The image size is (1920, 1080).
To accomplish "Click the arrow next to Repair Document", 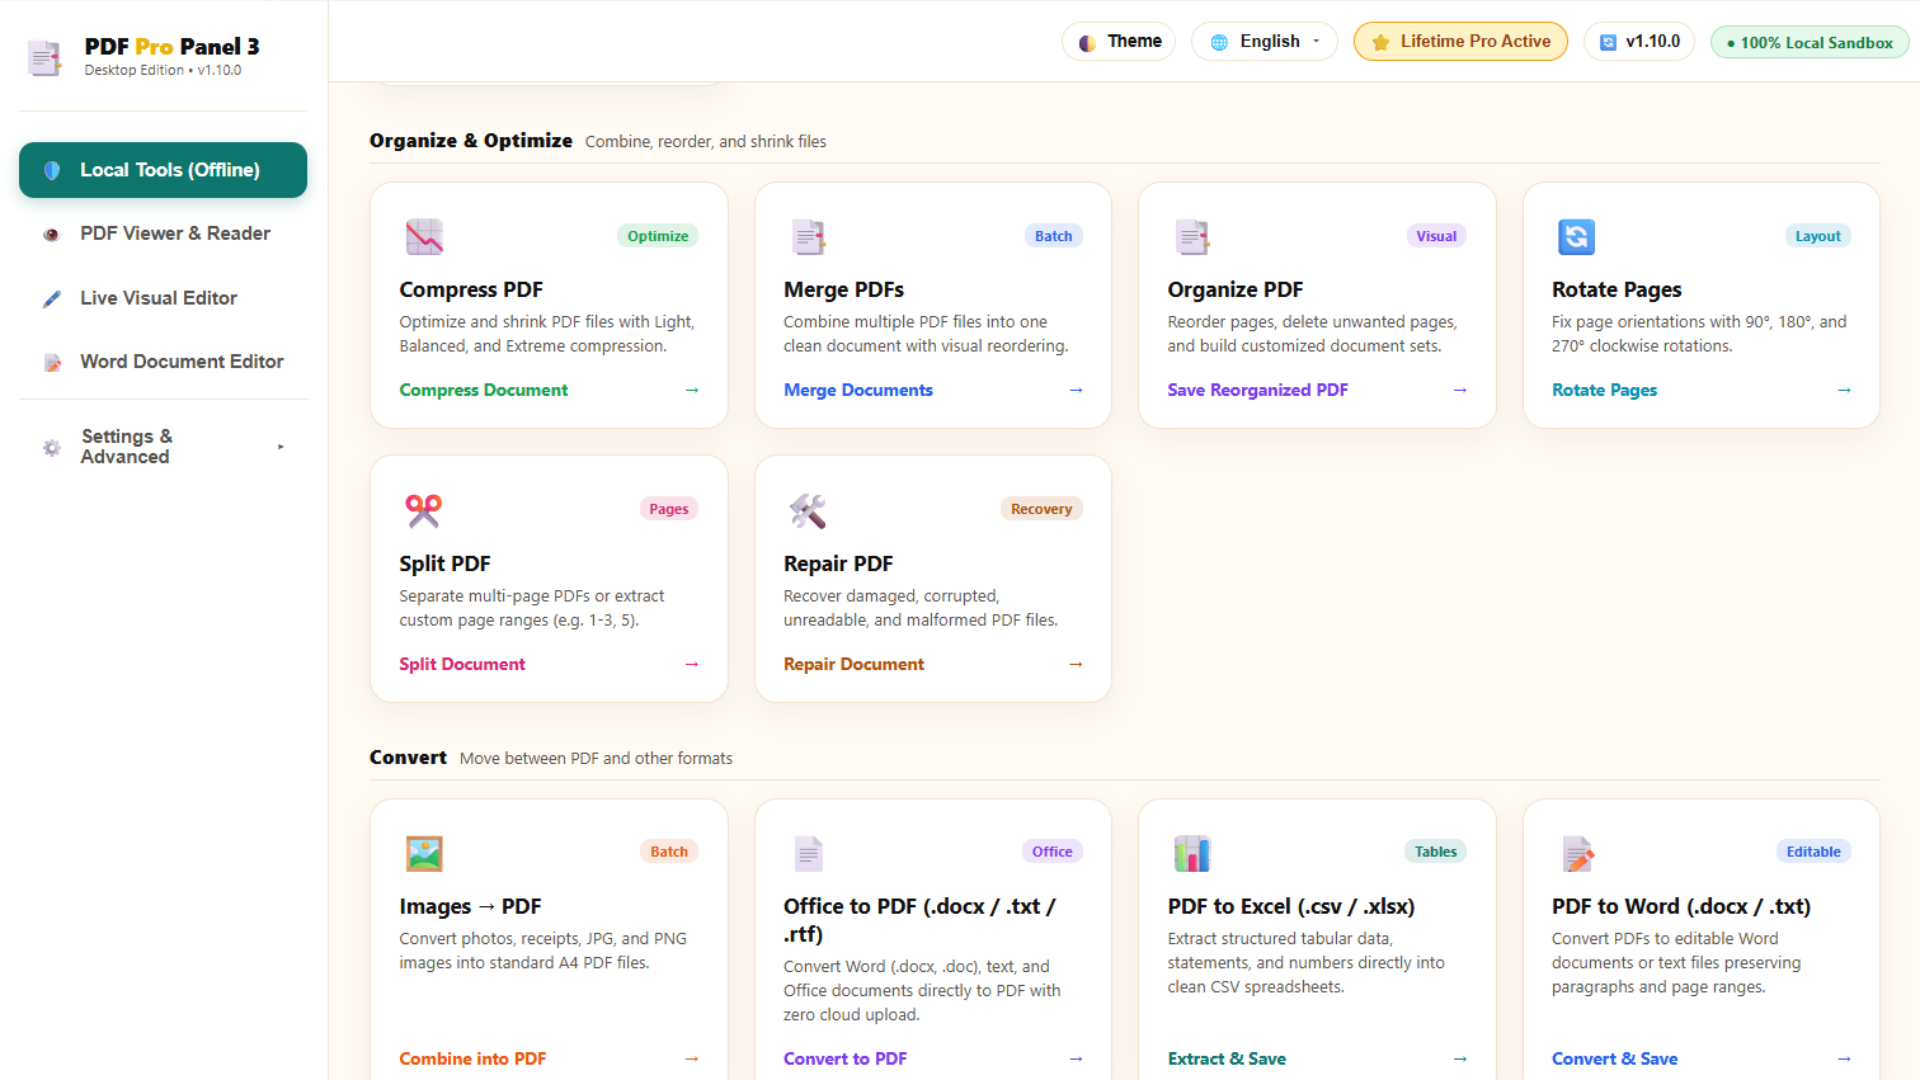I will [1076, 664].
